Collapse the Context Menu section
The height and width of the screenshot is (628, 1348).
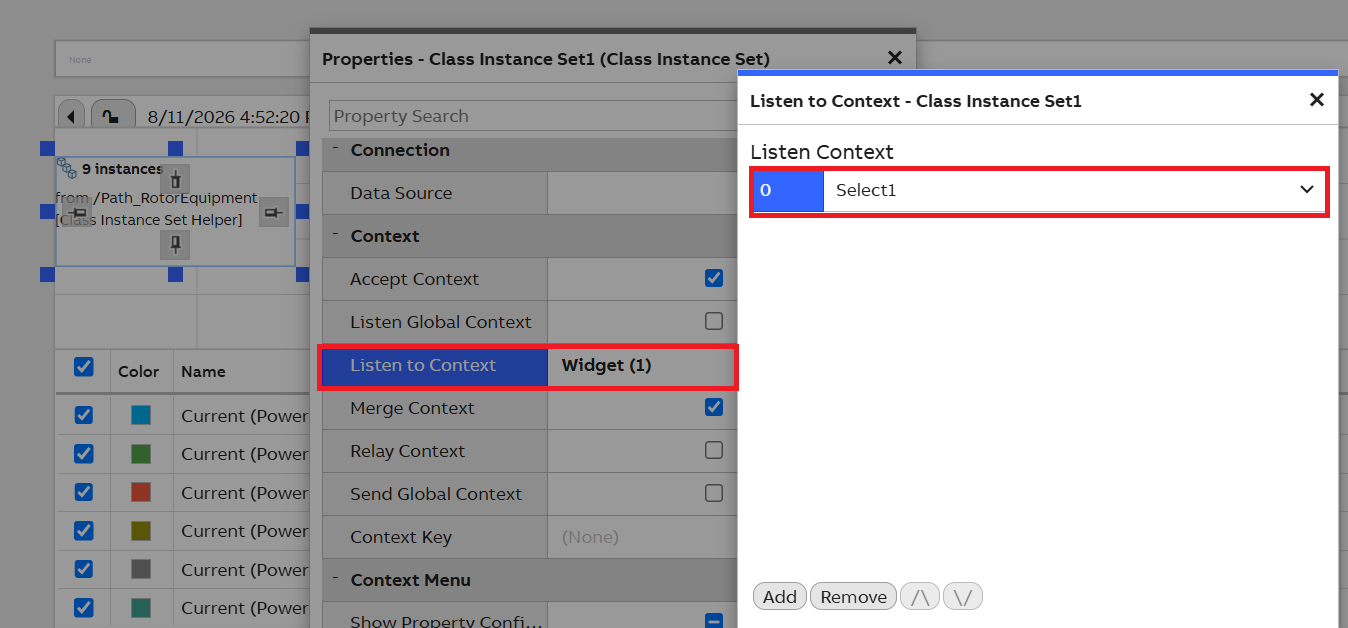click(336, 580)
